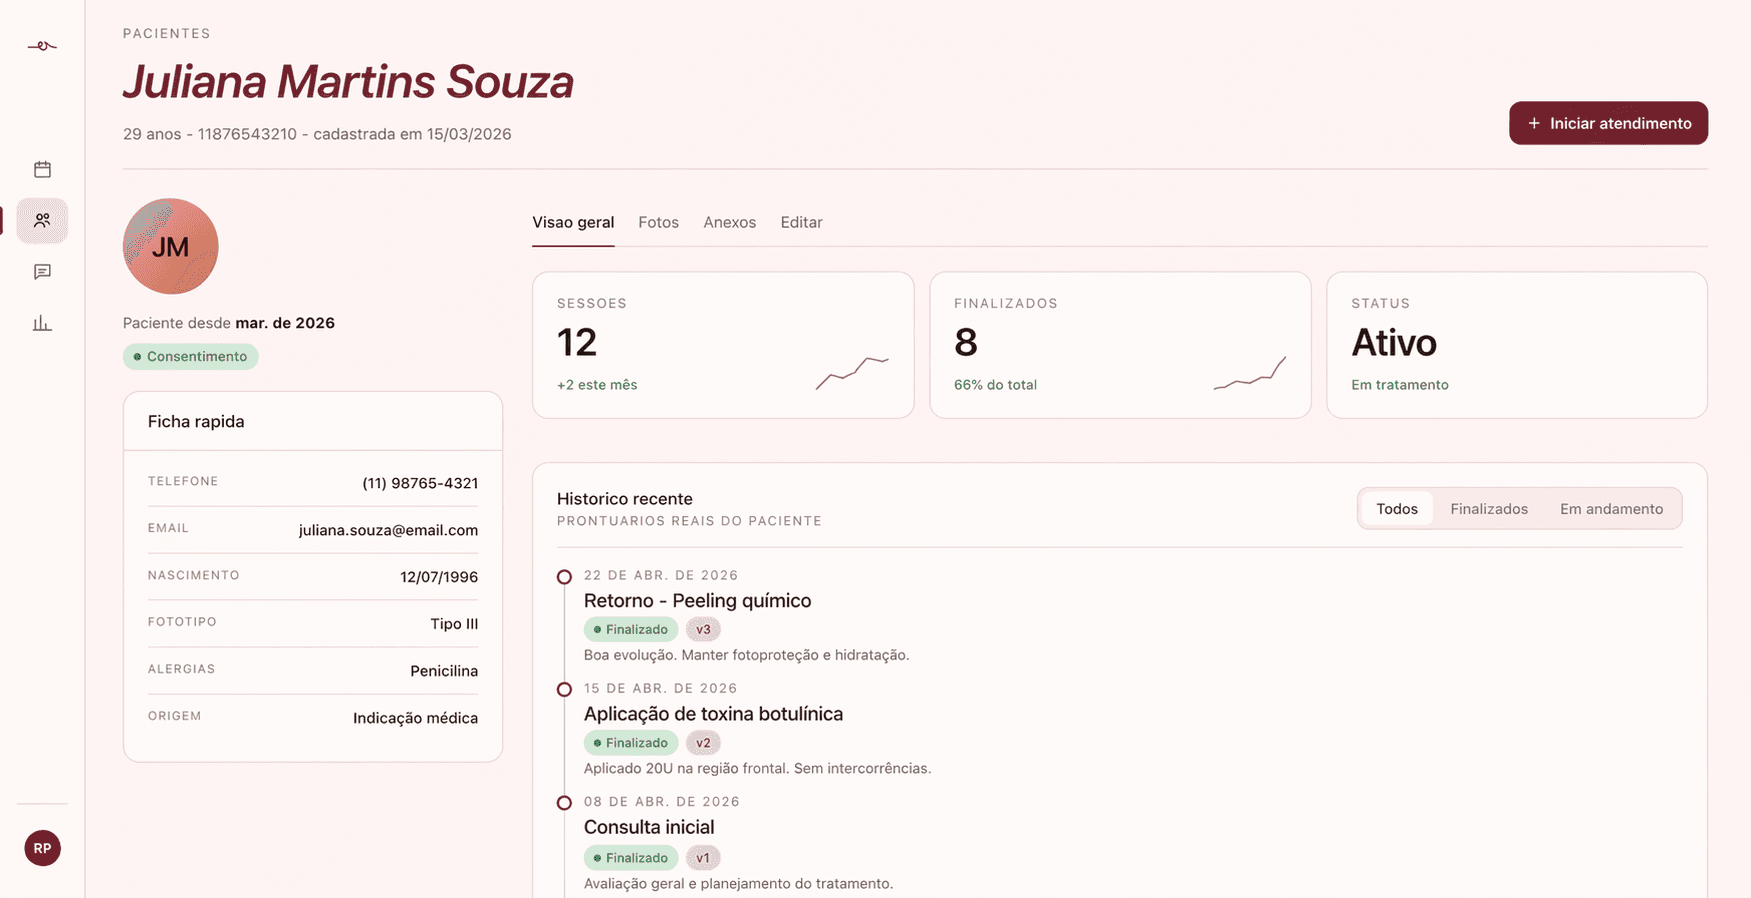The width and height of the screenshot is (1751, 898).
Task: Click the Tipo III fototipo value
Action: pyautogui.click(x=454, y=624)
